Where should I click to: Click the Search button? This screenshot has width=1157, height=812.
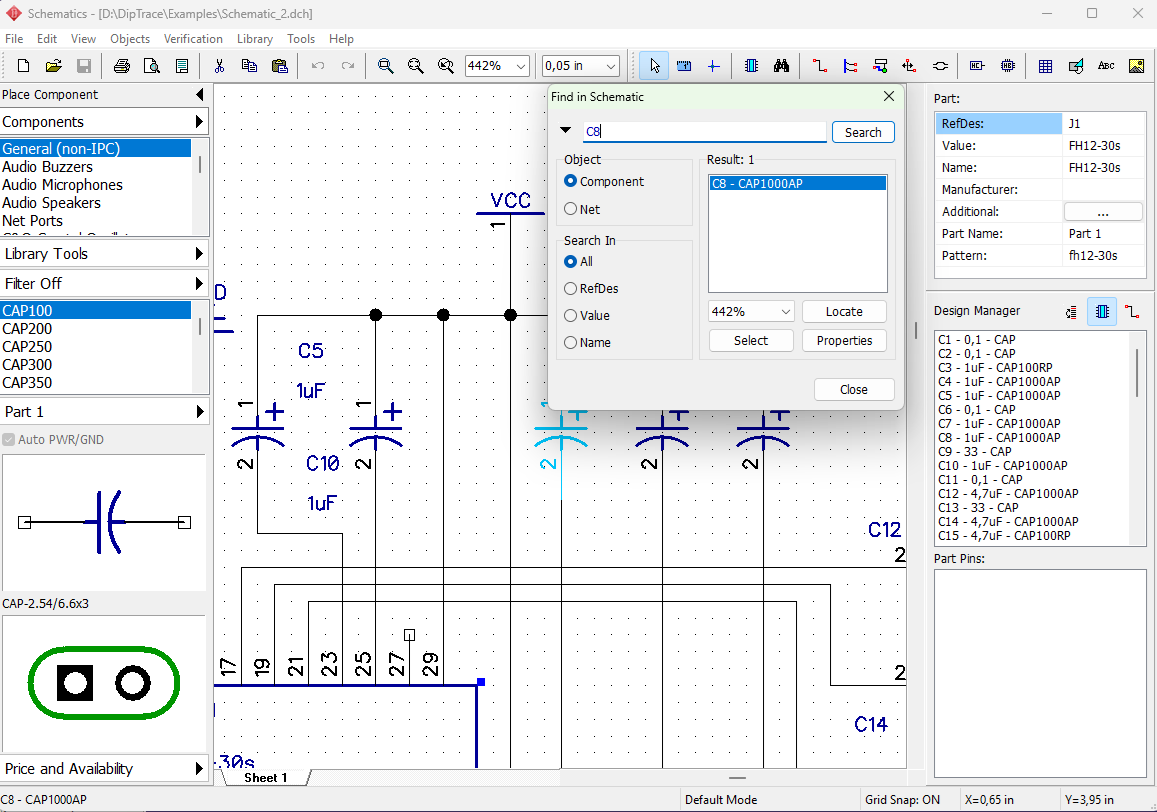click(x=863, y=132)
